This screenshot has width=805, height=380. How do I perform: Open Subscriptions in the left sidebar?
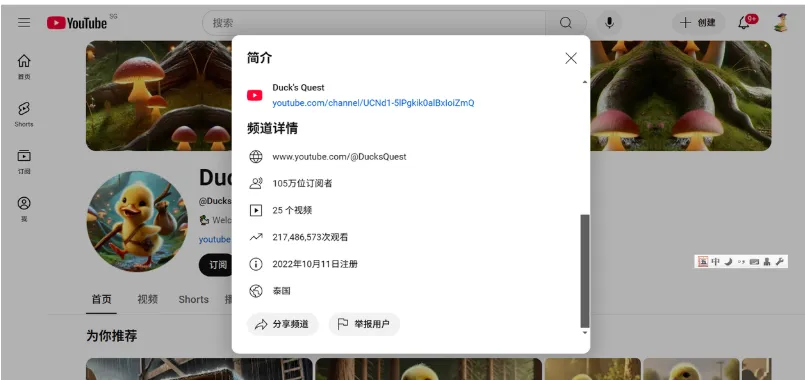click(24, 162)
